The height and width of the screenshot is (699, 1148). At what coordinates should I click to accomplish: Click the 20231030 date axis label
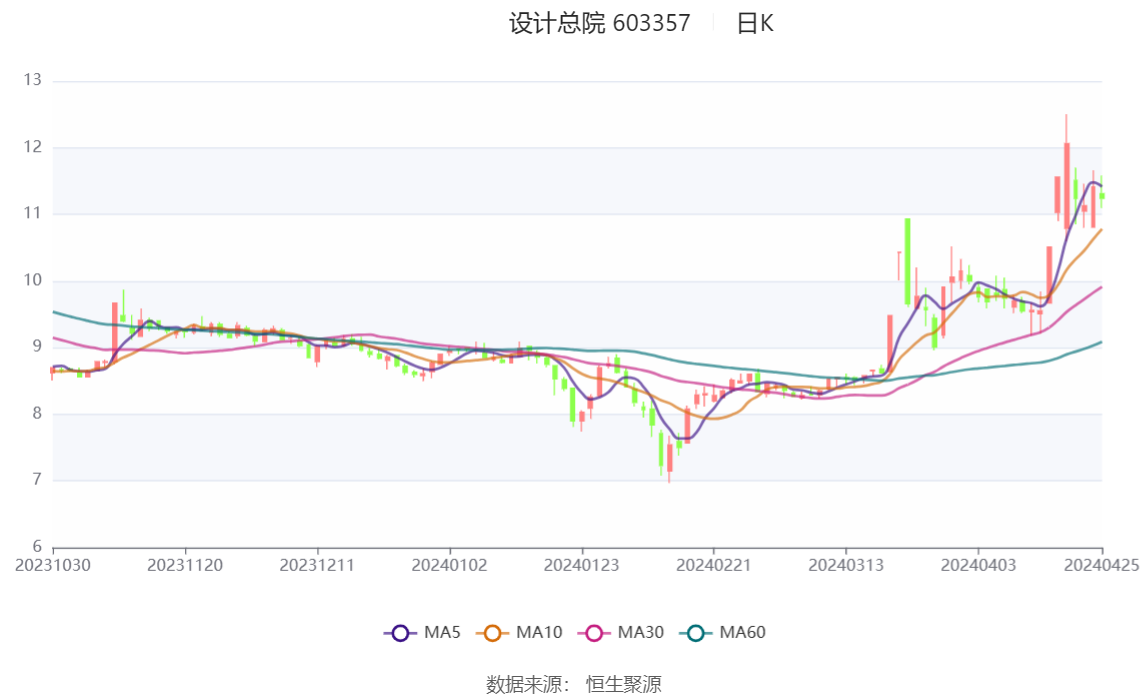coord(53,566)
